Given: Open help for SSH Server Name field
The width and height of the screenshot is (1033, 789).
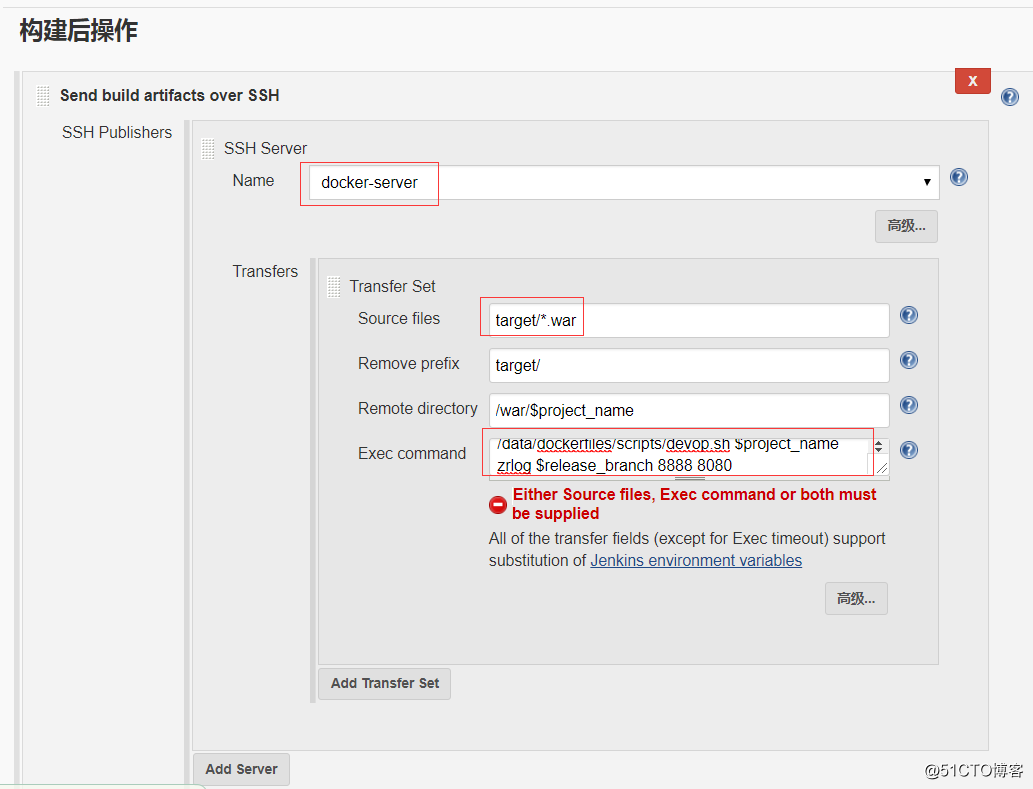Looking at the screenshot, I should [959, 178].
